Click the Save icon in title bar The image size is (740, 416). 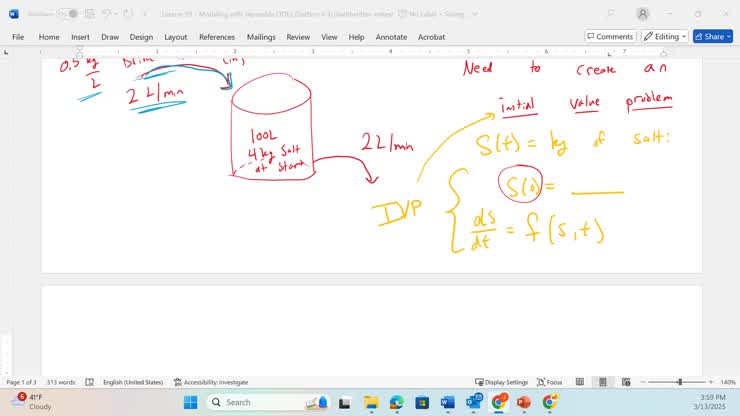tap(90, 14)
